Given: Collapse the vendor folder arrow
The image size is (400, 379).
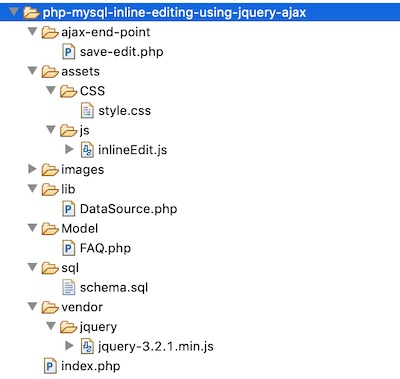Looking at the screenshot, I should (x=32, y=307).
